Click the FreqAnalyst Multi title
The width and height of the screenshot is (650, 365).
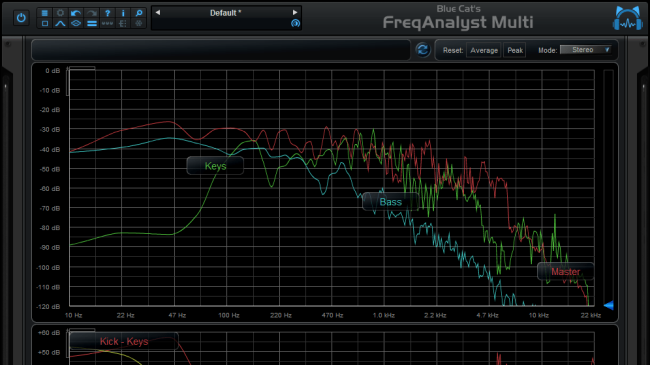458,22
